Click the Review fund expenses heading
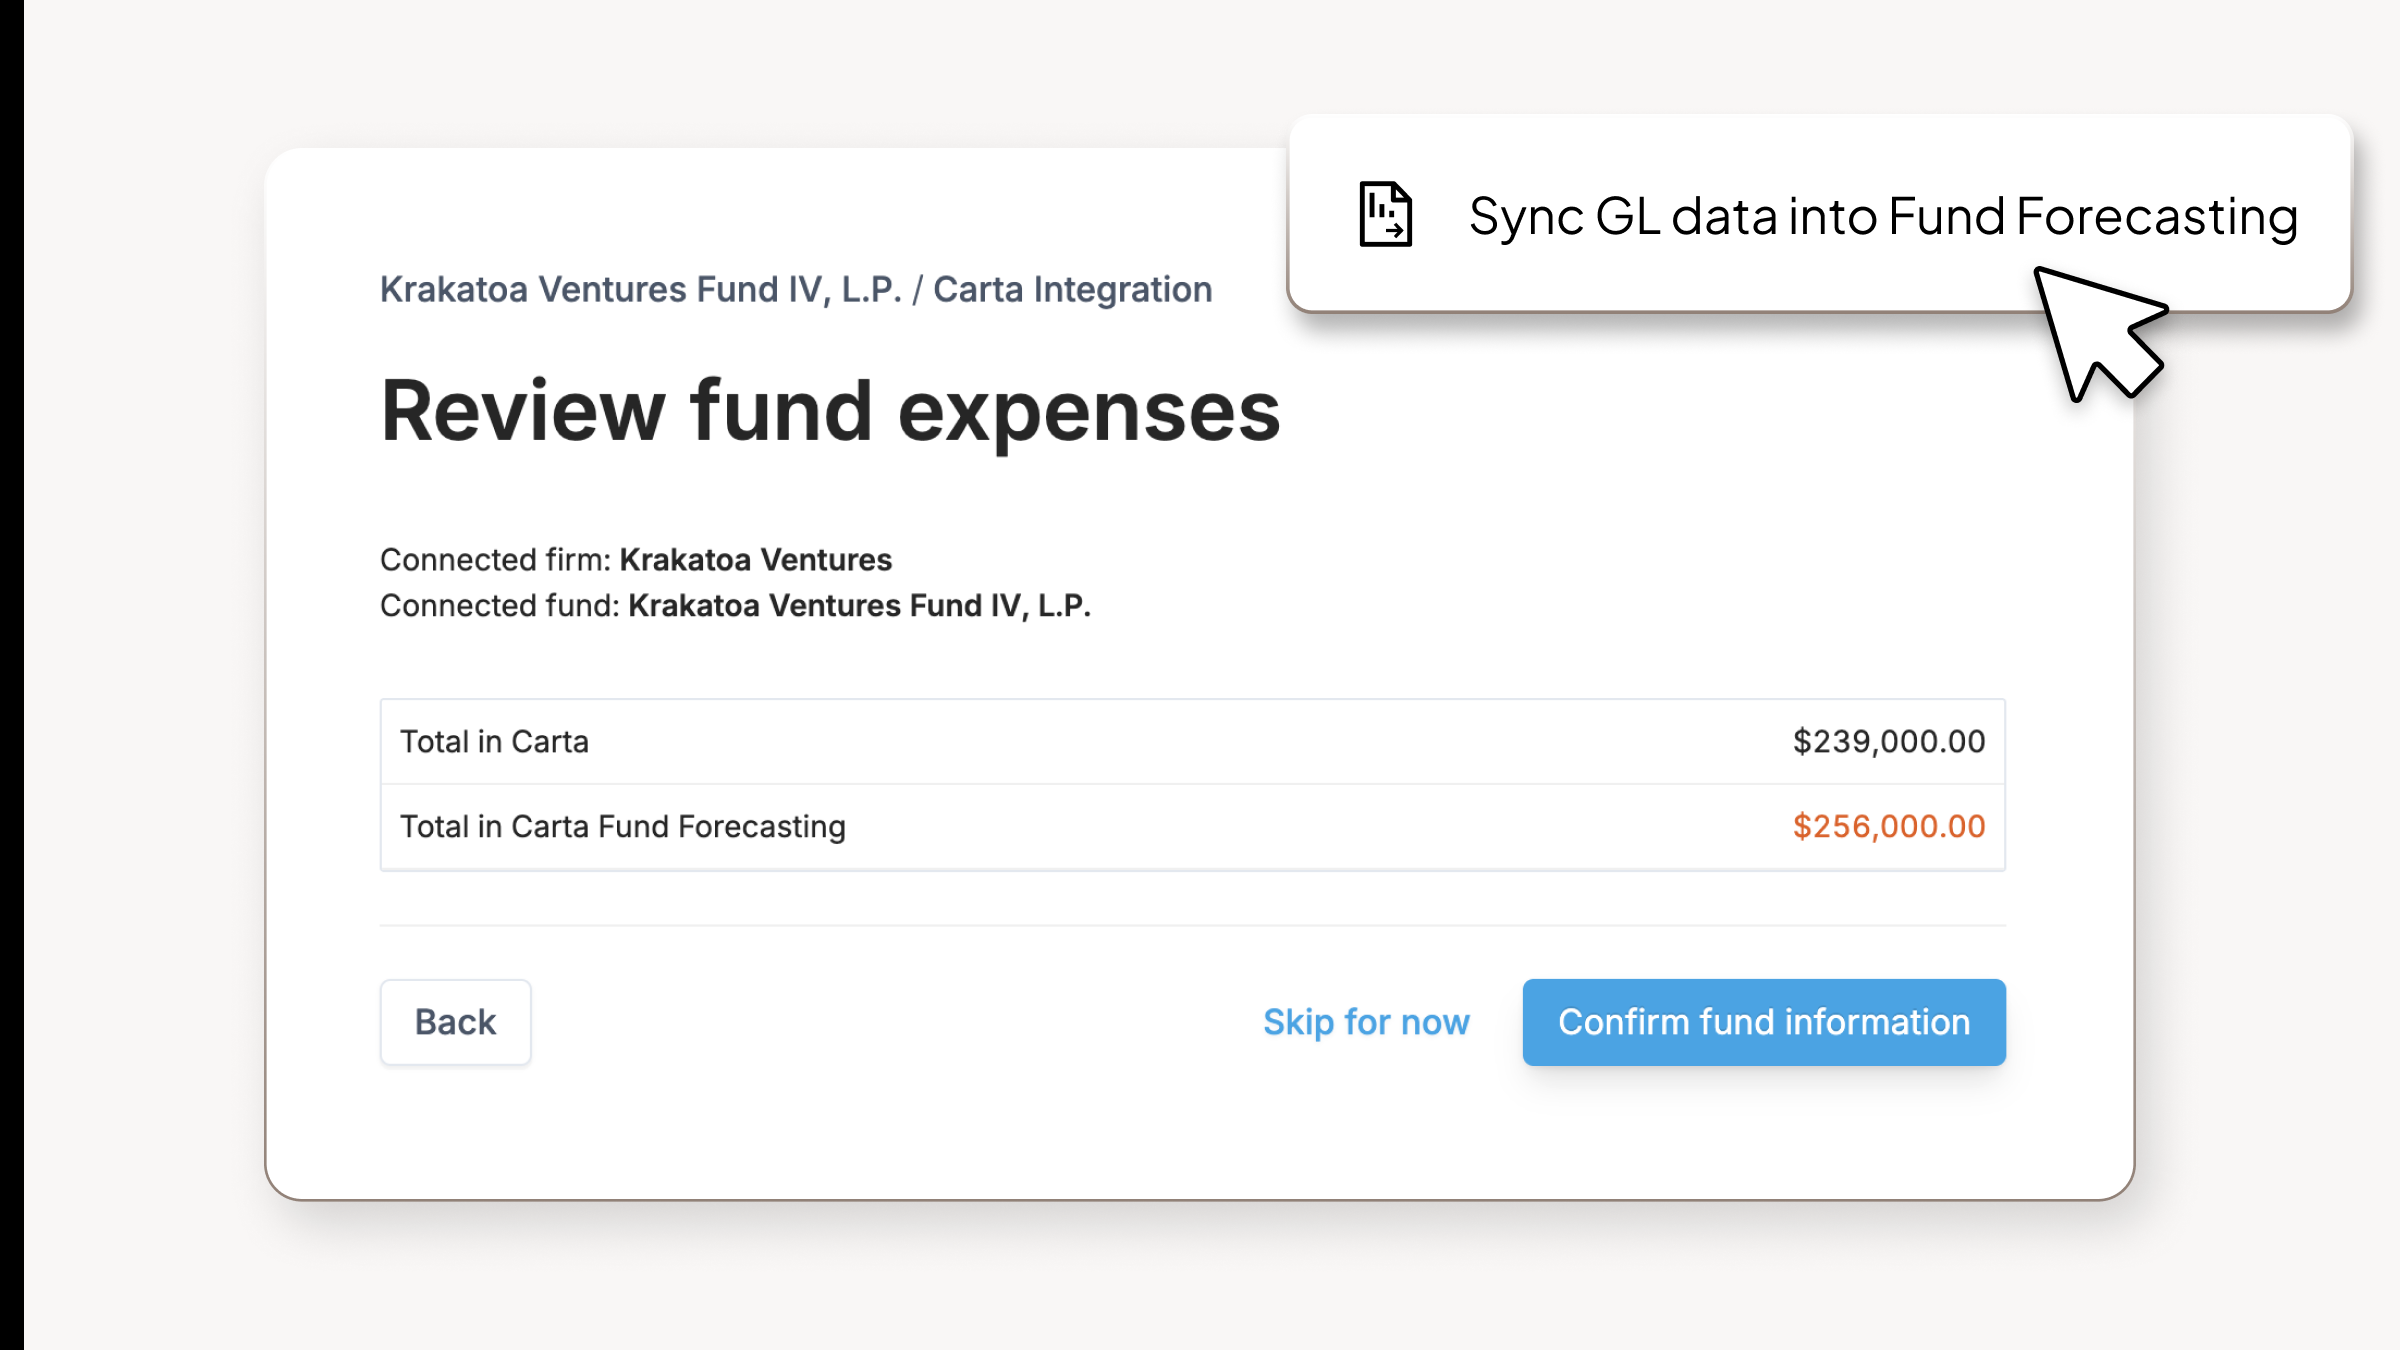This screenshot has width=2400, height=1350. pyautogui.click(x=830, y=408)
